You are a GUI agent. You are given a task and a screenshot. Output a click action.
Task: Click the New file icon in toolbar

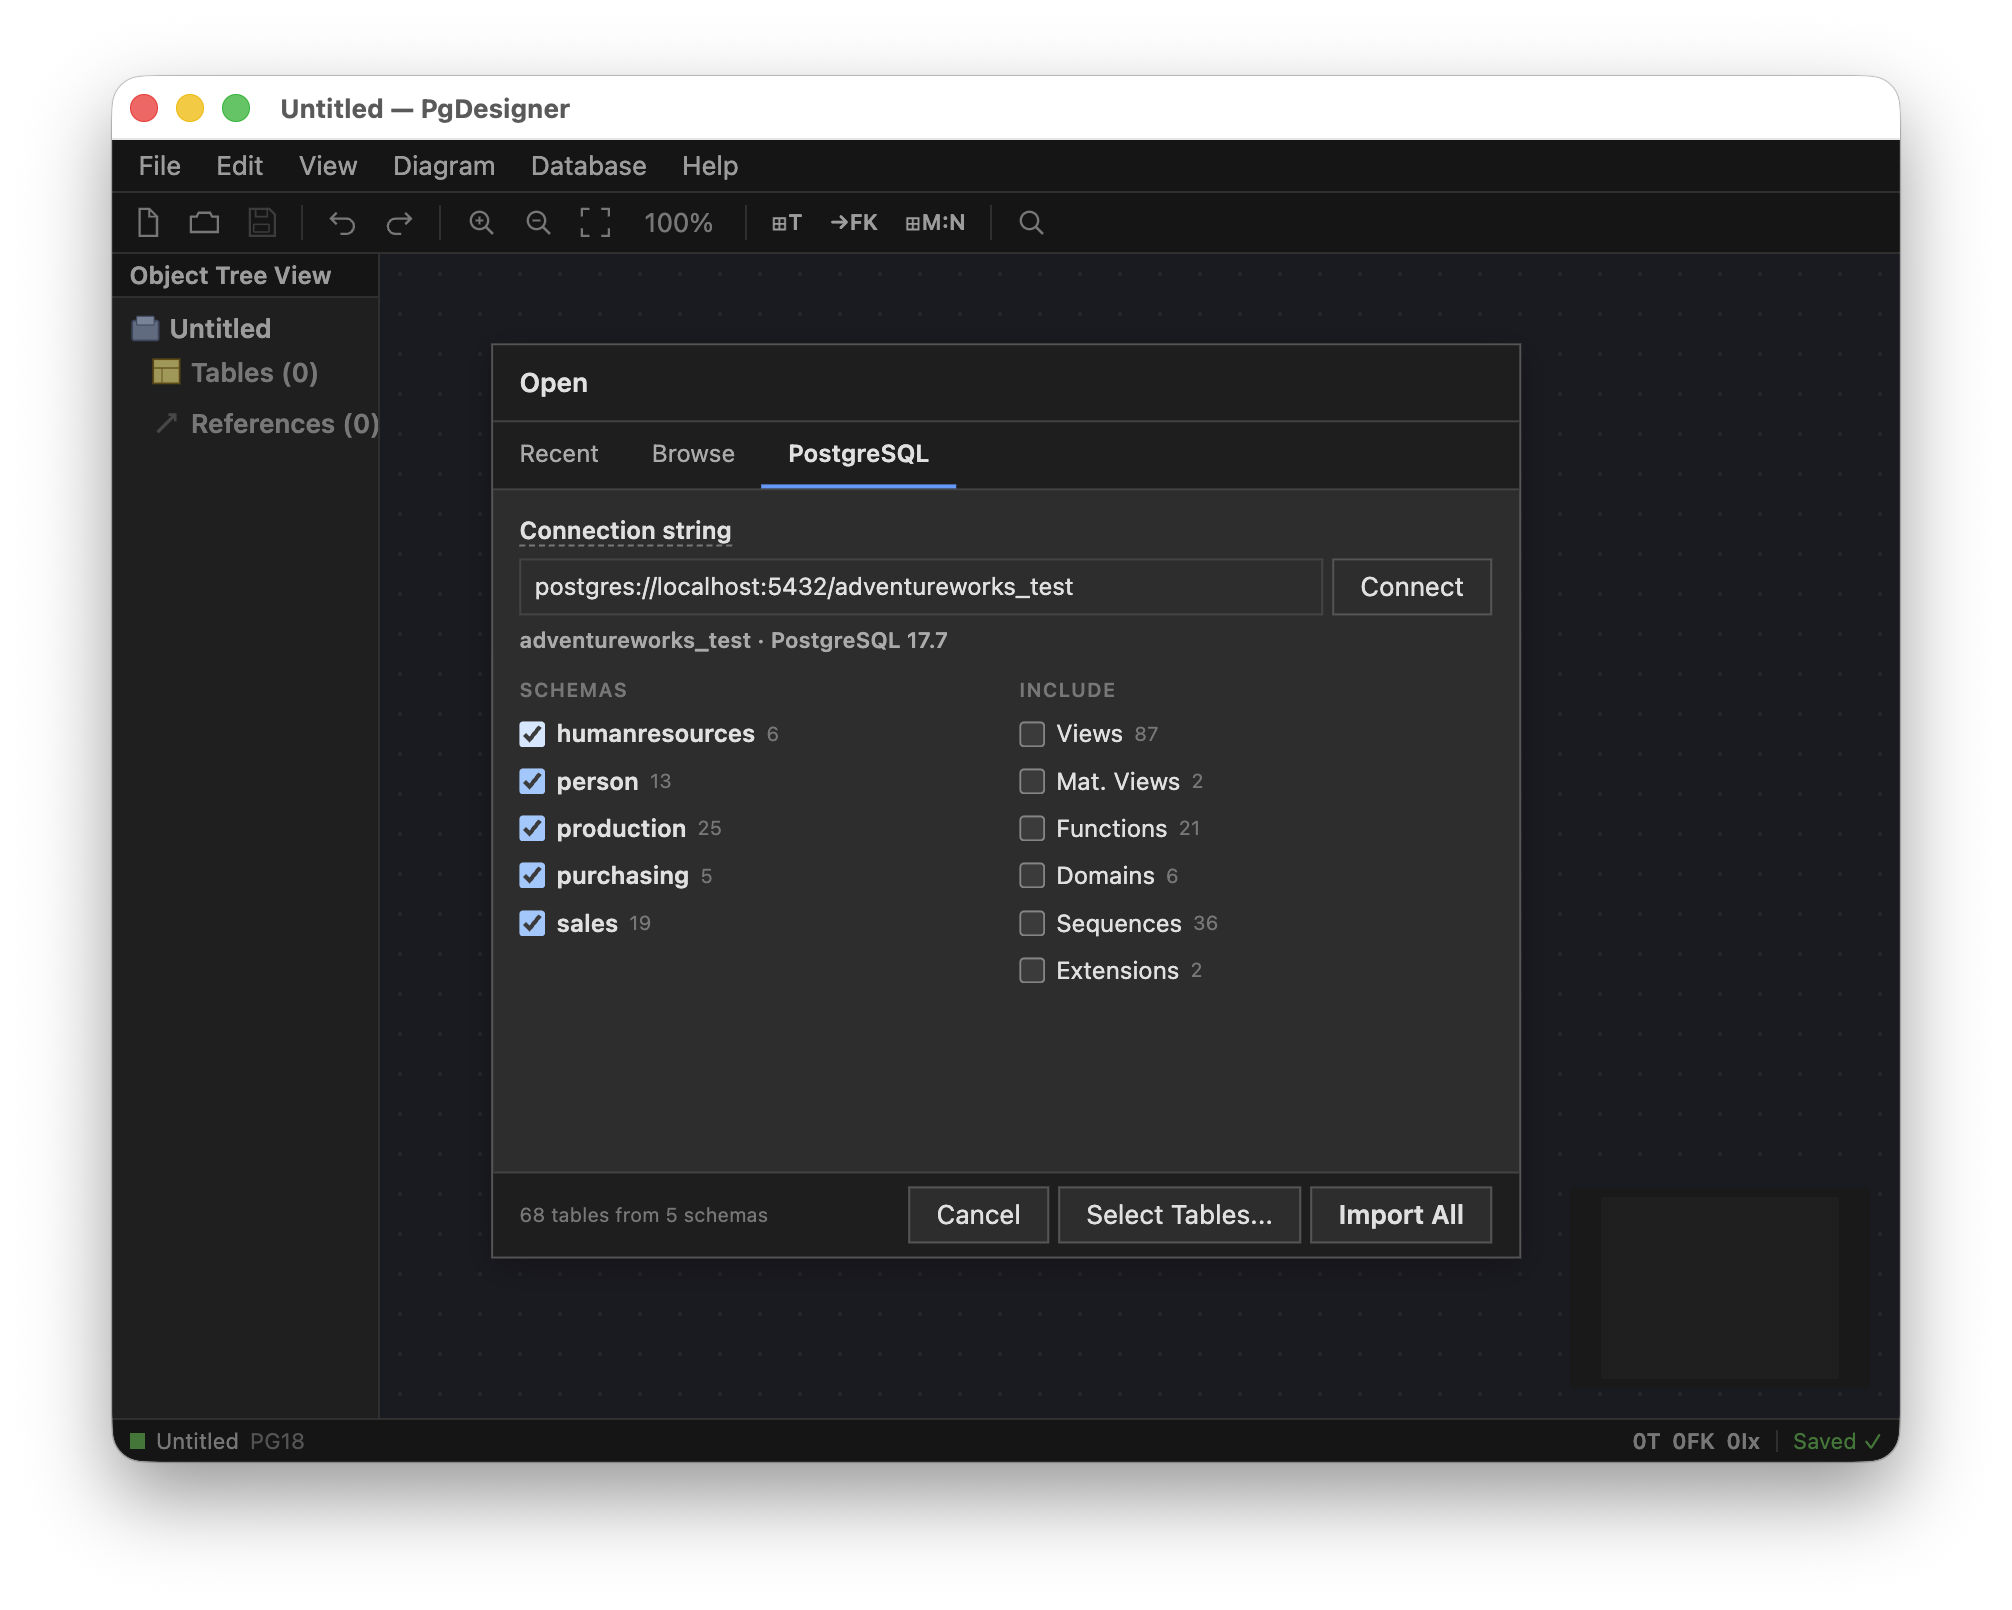click(148, 222)
